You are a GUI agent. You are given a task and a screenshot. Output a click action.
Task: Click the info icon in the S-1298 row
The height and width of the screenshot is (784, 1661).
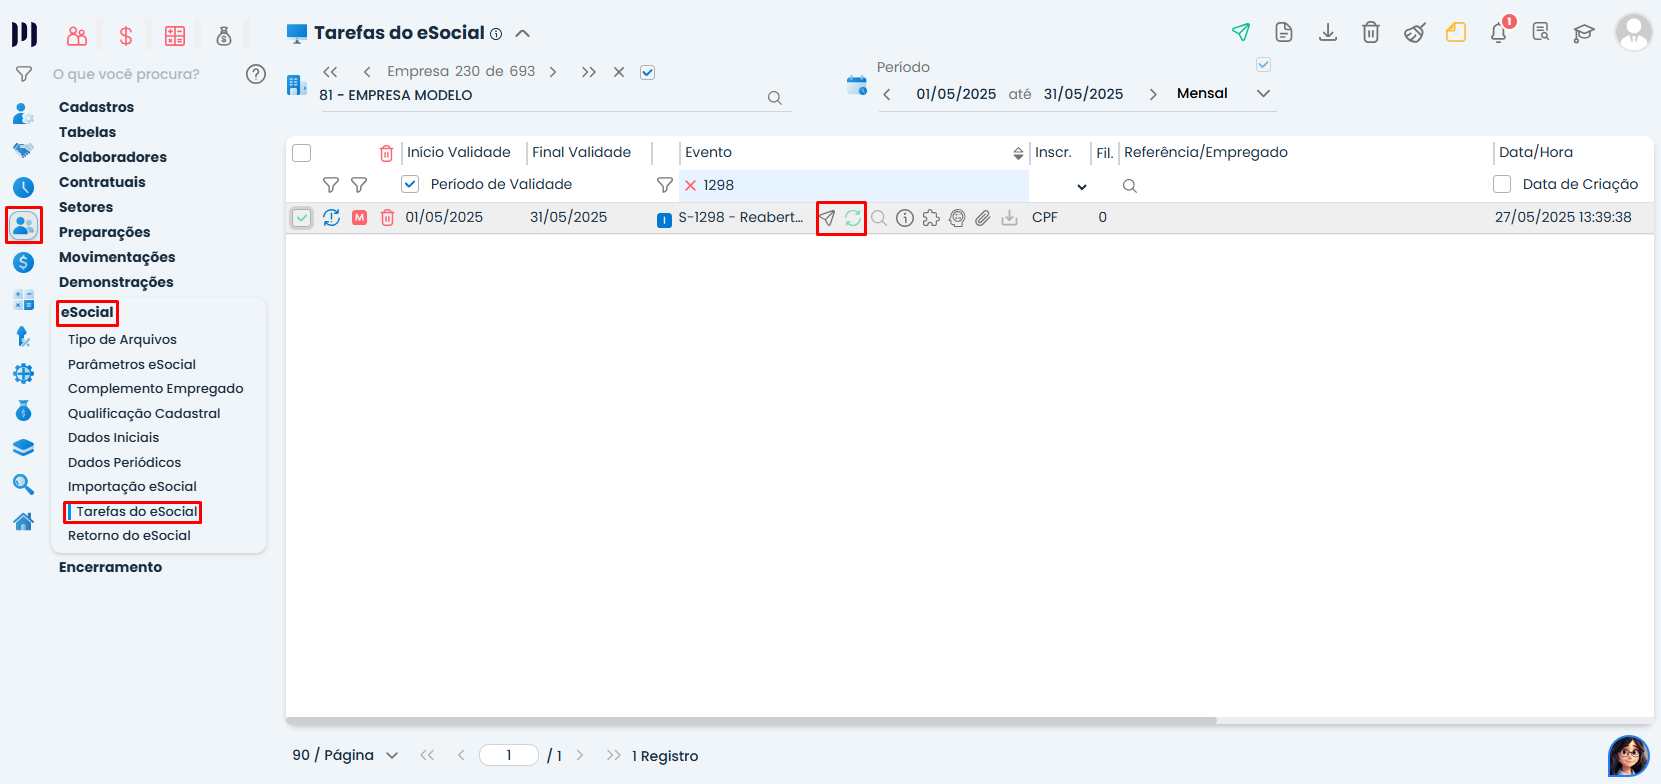905,218
